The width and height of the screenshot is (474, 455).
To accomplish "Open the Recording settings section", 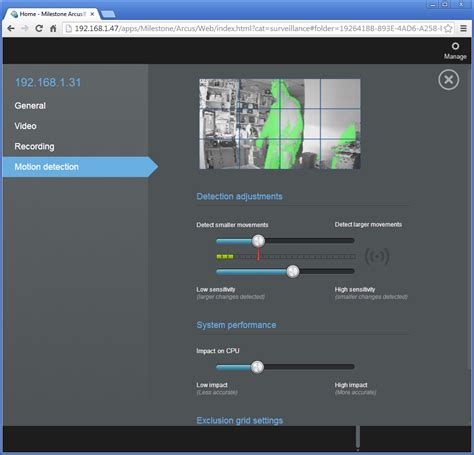I will (34, 146).
